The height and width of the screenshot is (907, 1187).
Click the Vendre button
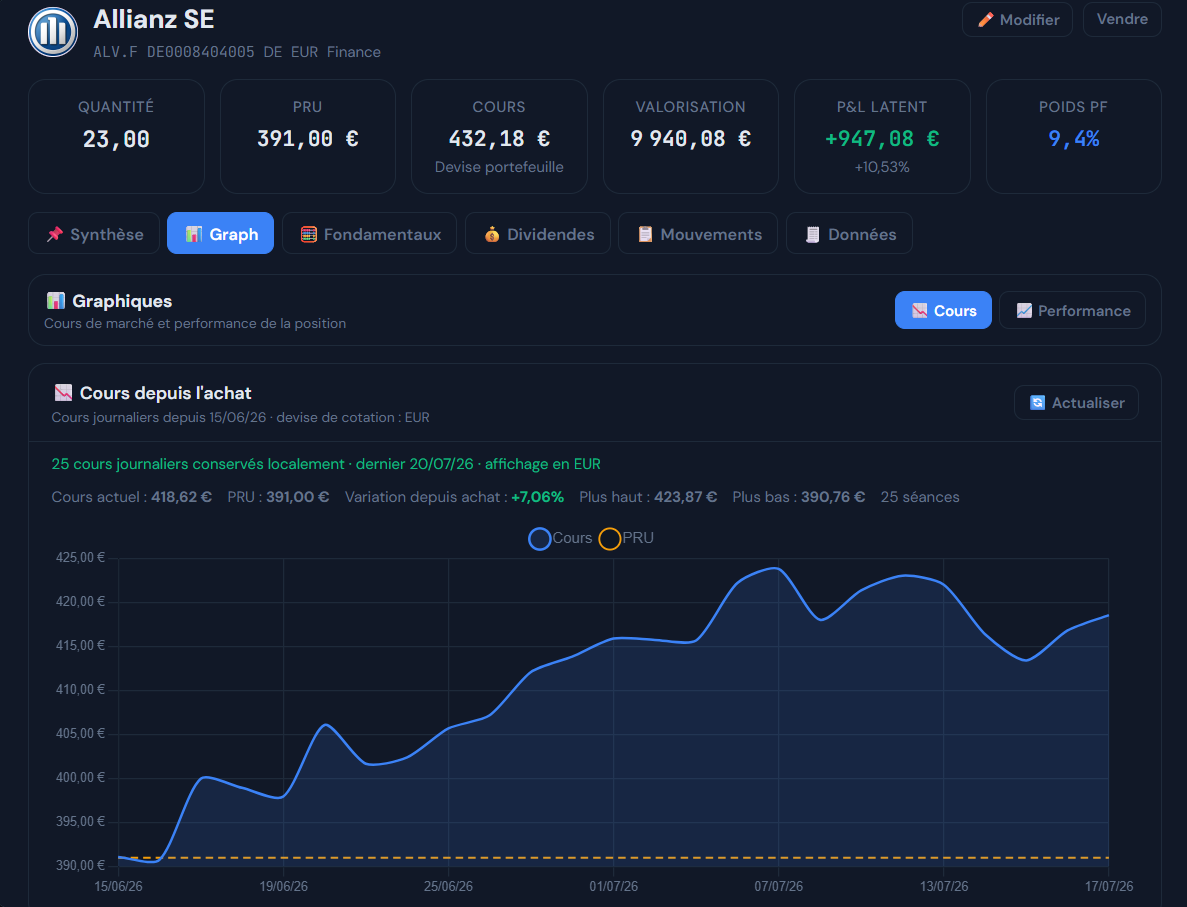tap(1122, 20)
